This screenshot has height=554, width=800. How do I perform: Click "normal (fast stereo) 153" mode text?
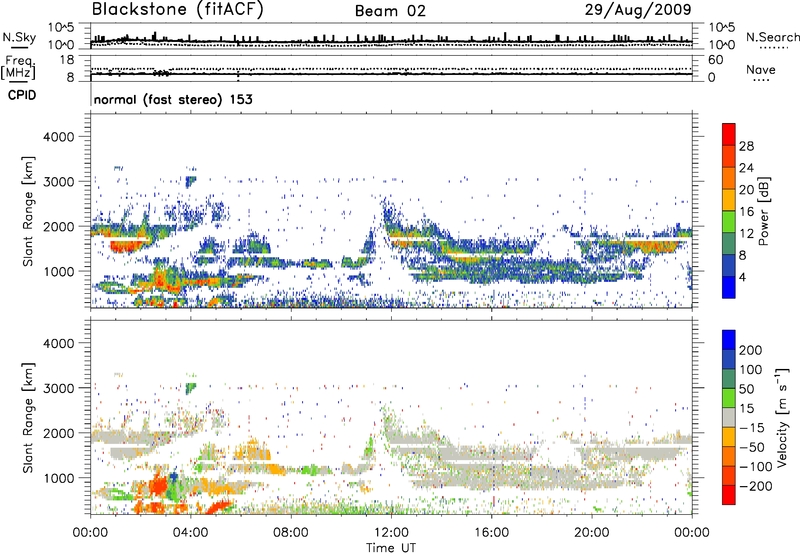pyautogui.click(x=173, y=99)
